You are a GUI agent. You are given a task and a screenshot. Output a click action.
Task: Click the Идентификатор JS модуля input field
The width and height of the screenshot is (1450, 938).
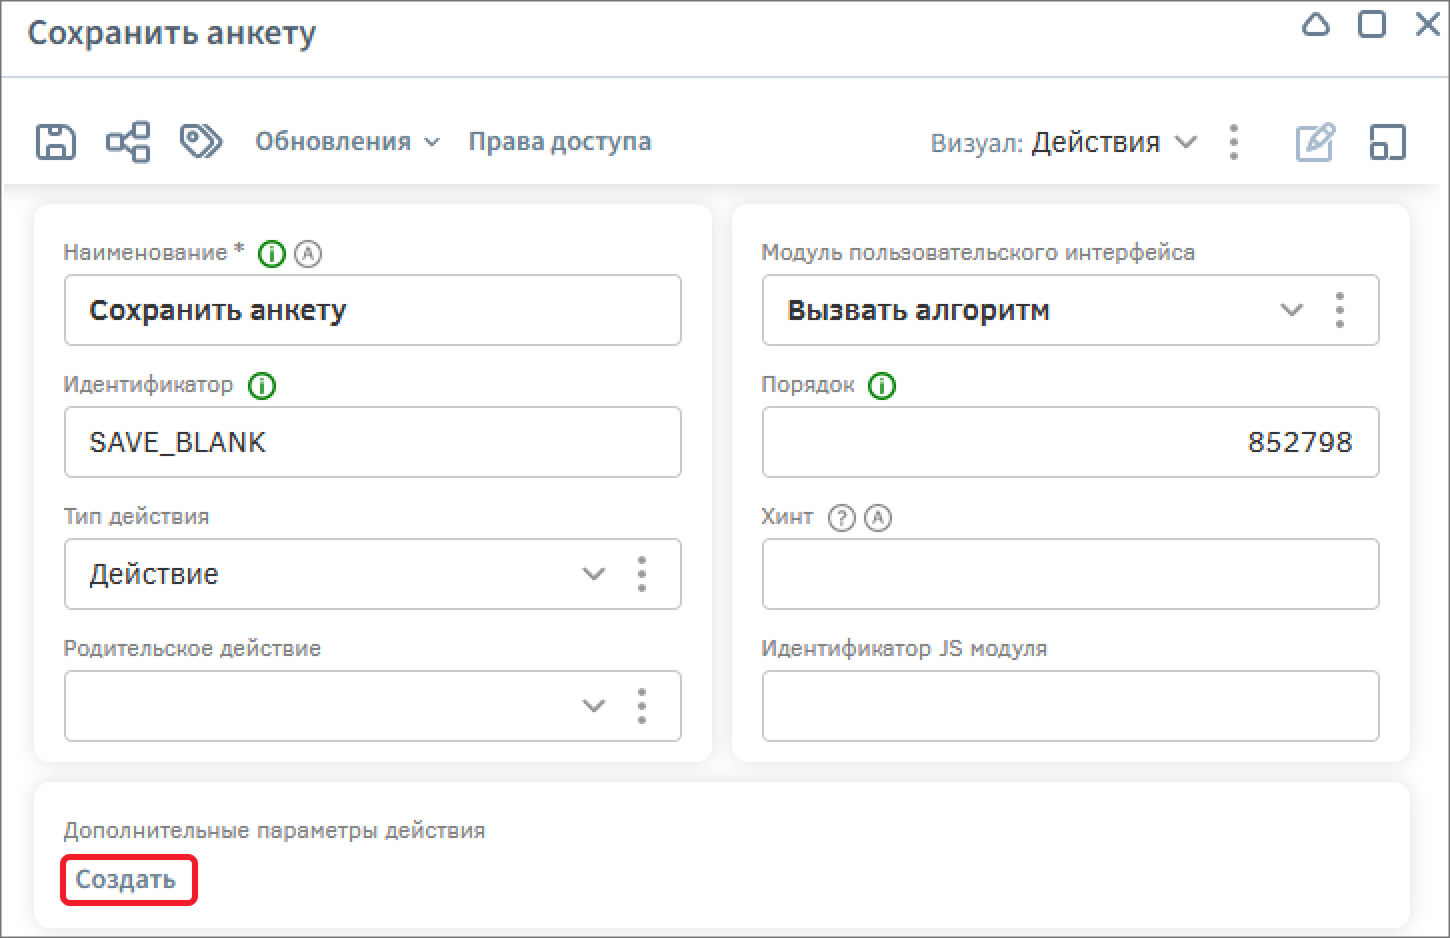pyautogui.click(x=1070, y=706)
